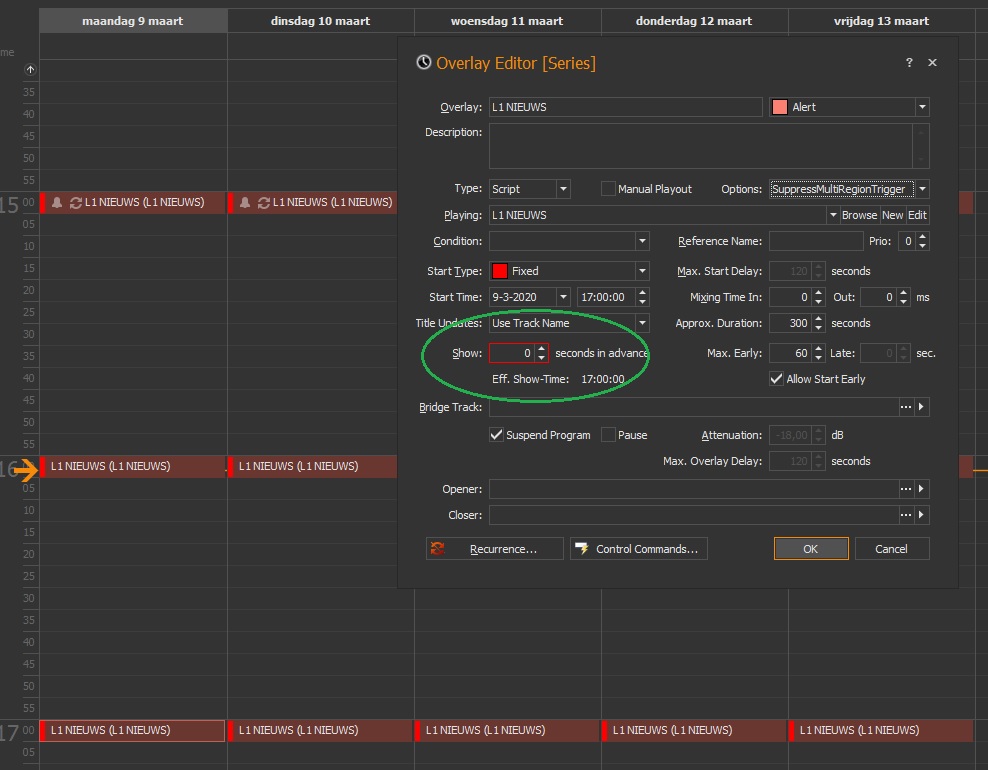Adjust the Start Time 17:00:00 stepper
Image resolution: width=988 pixels, height=770 pixels.
pos(642,297)
